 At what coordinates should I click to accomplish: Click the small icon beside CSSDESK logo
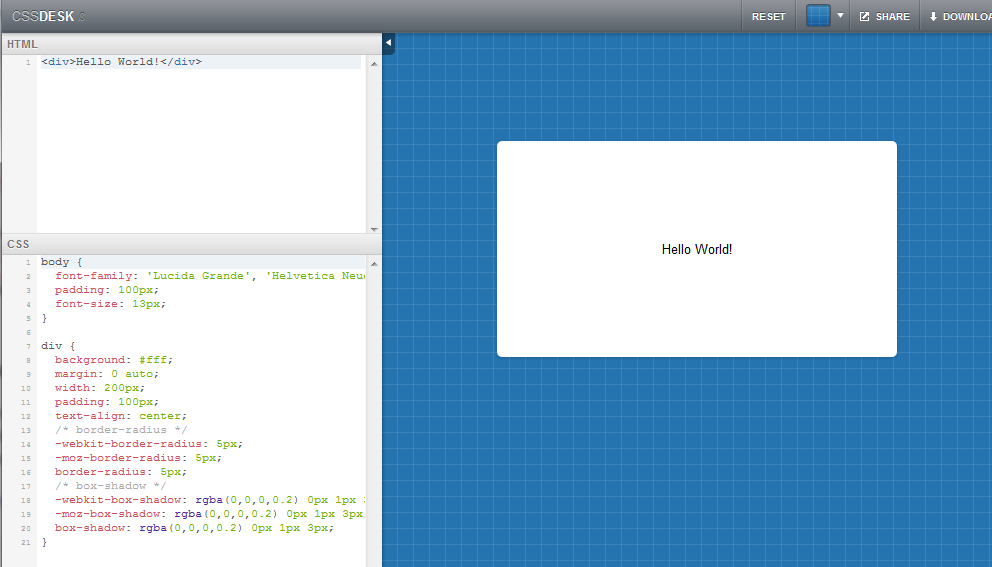click(82, 17)
